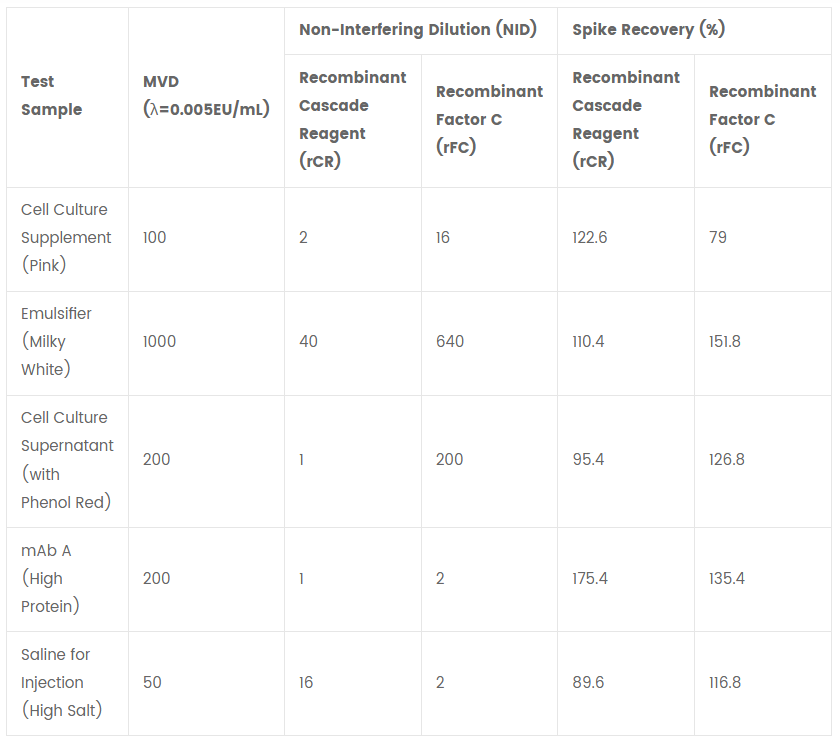Viewport: 840px width, 741px height.
Task: Click the rFC dilution value 640
Action: coord(450,341)
